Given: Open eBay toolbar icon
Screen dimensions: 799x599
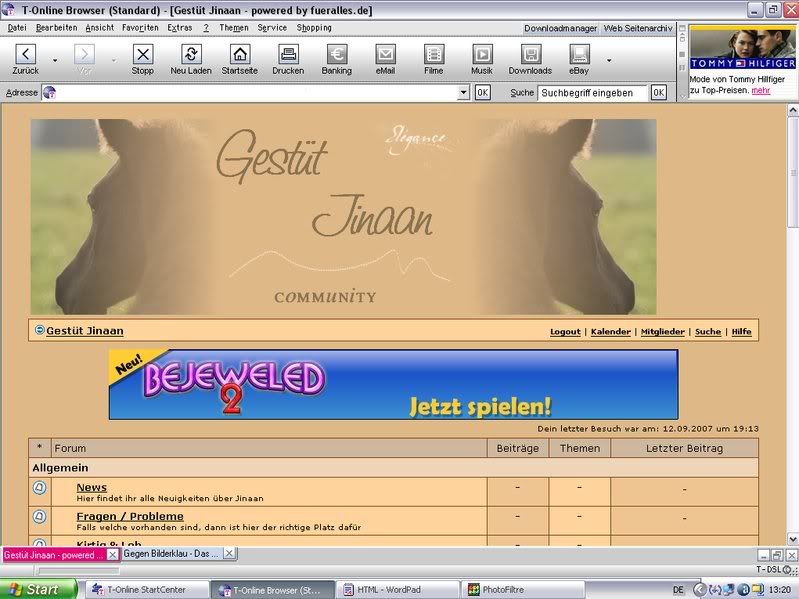Looking at the screenshot, I should (x=579, y=54).
